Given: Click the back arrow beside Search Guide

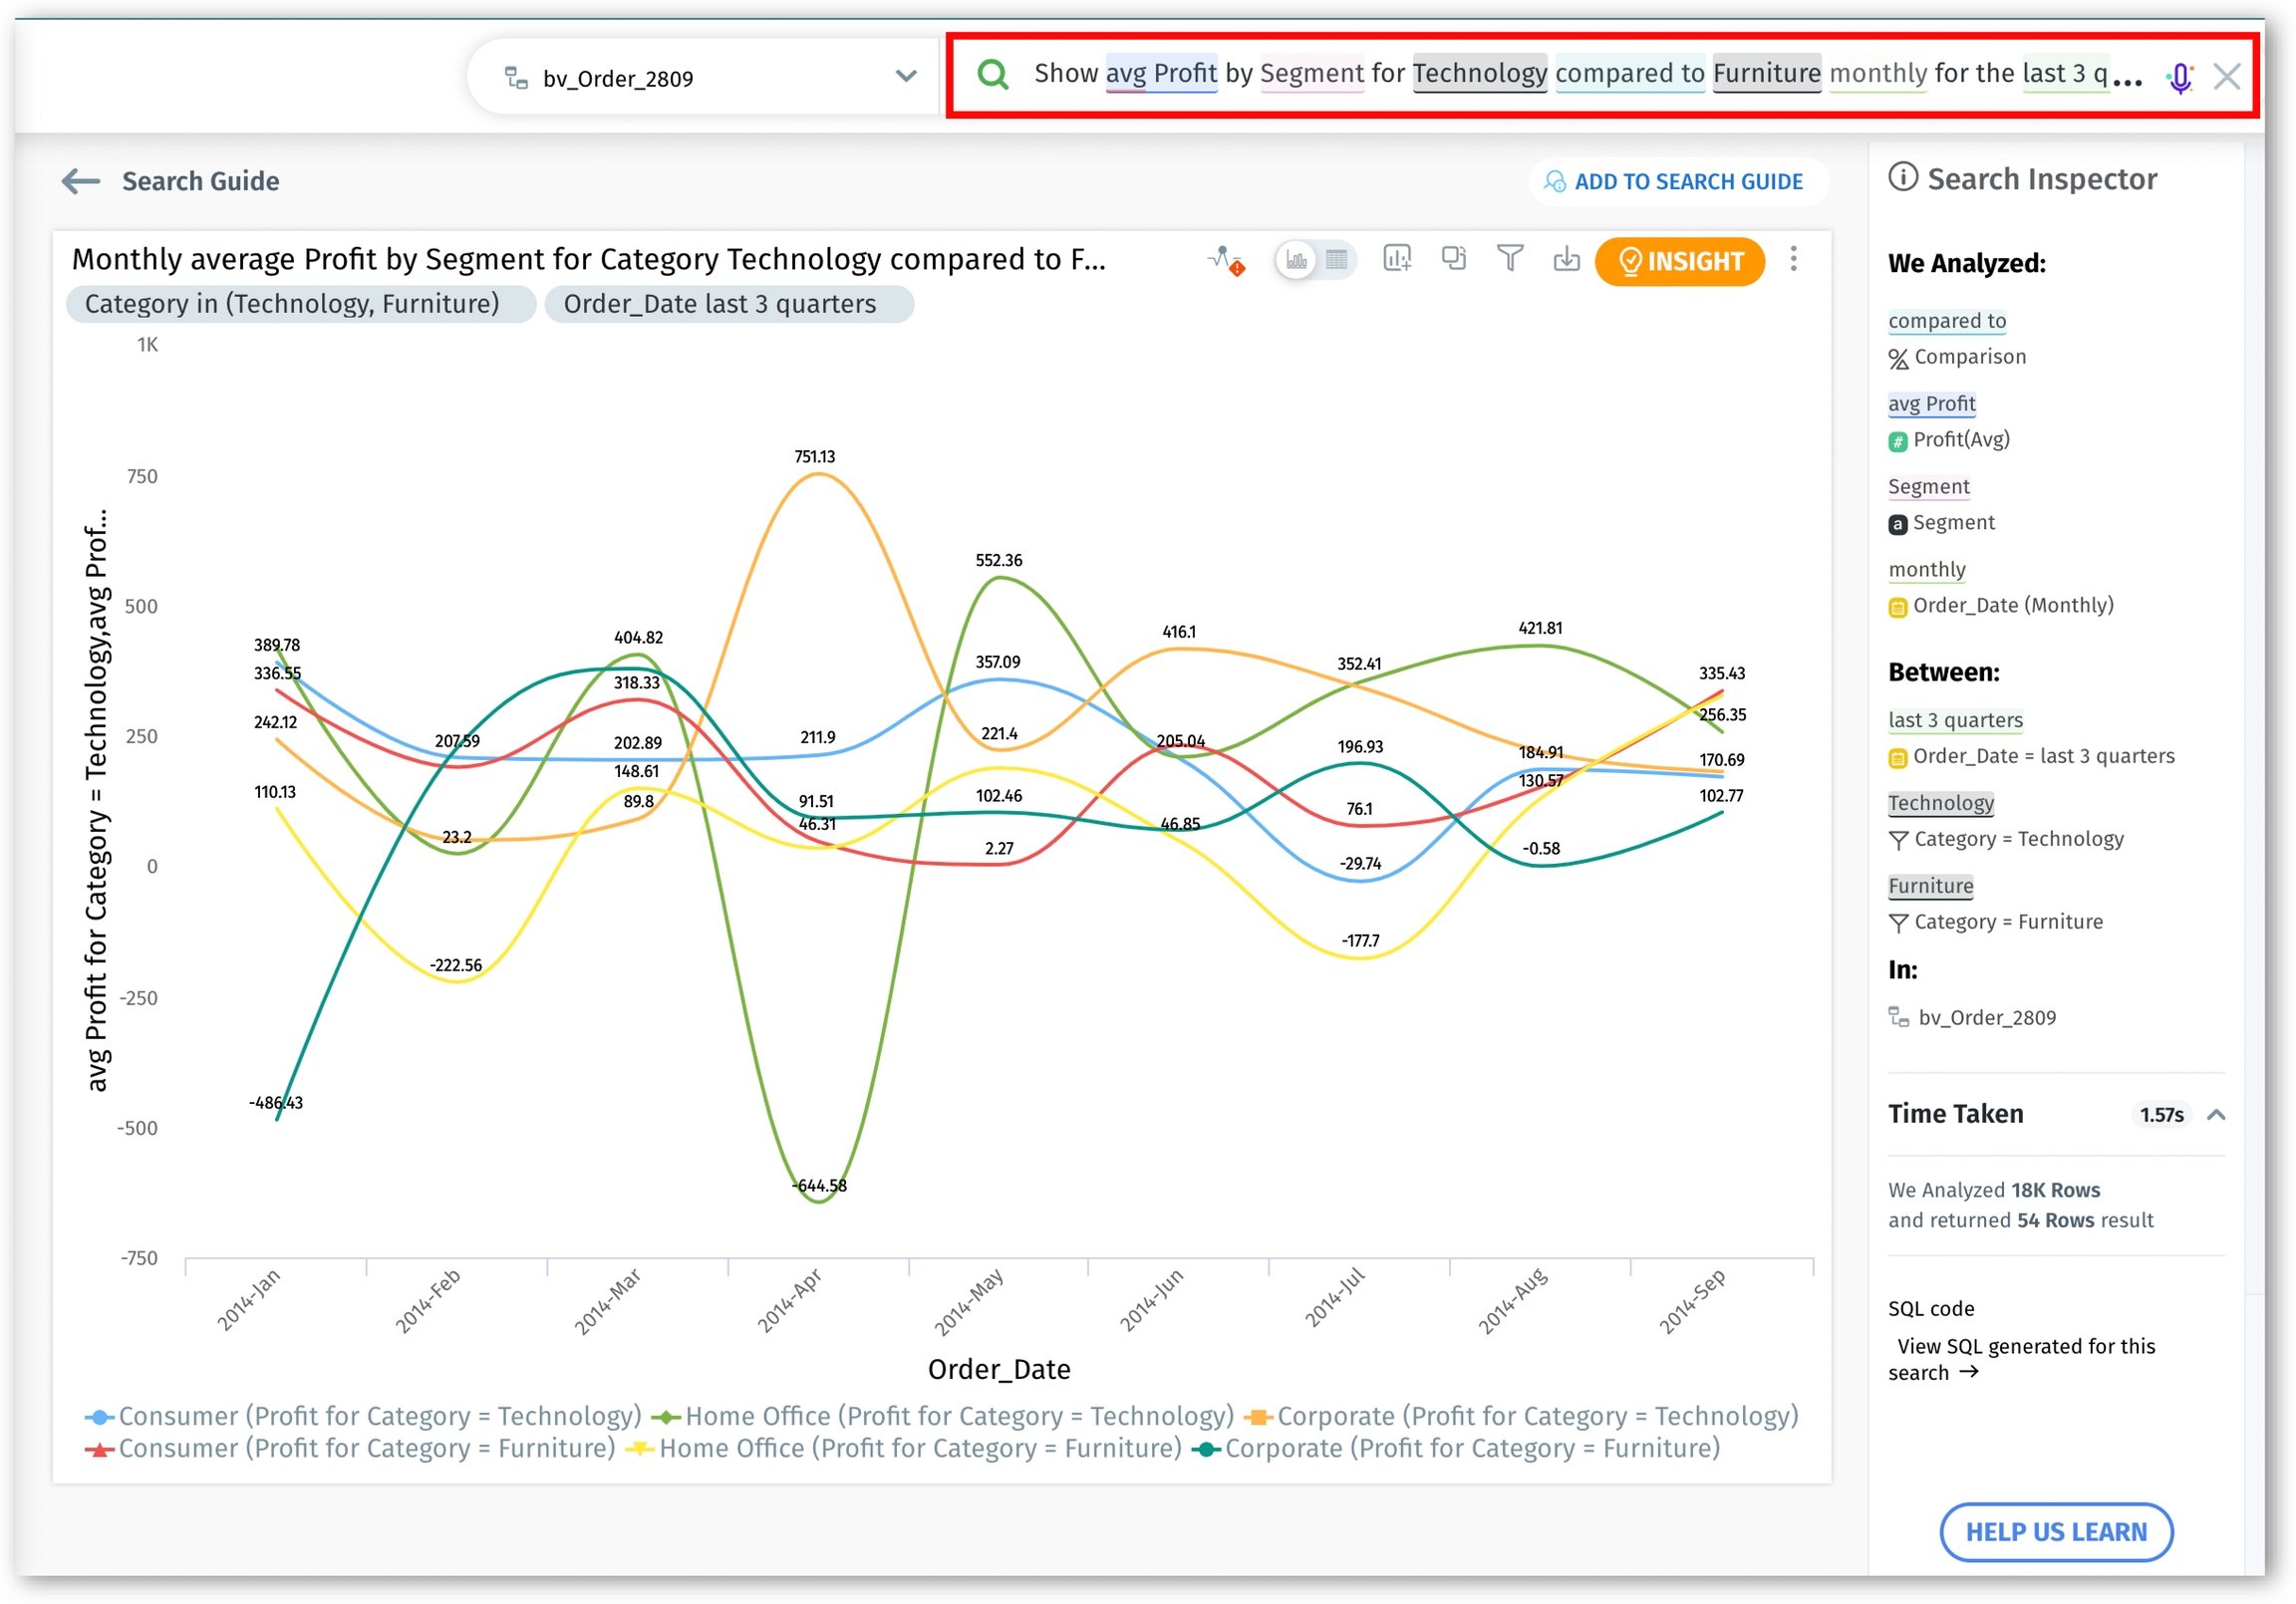Looking at the screenshot, I should [81, 181].
